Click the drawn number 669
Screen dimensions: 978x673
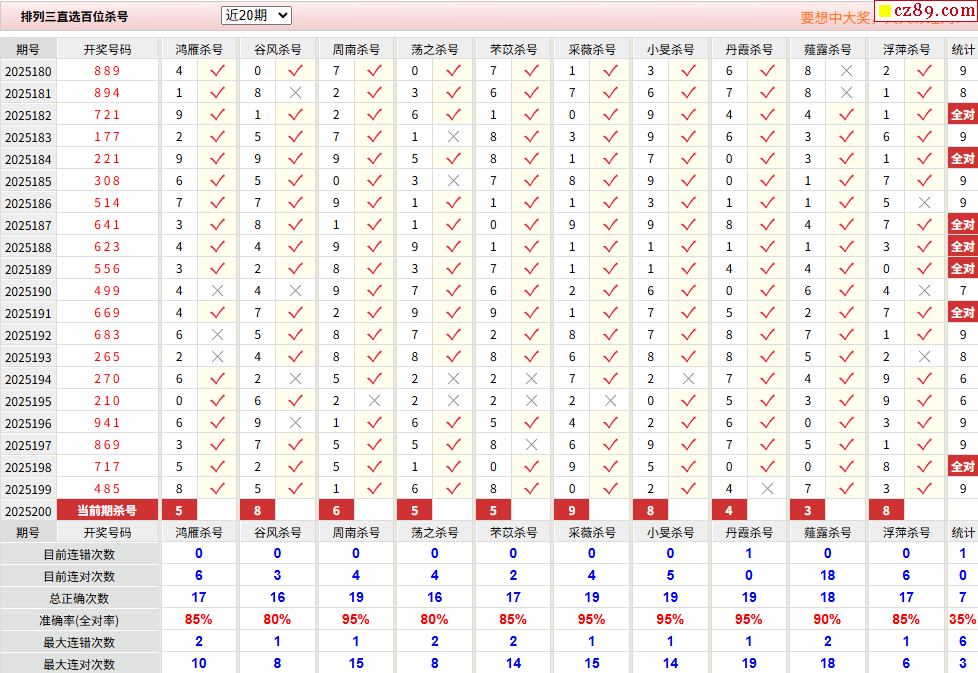coord(107,312)
